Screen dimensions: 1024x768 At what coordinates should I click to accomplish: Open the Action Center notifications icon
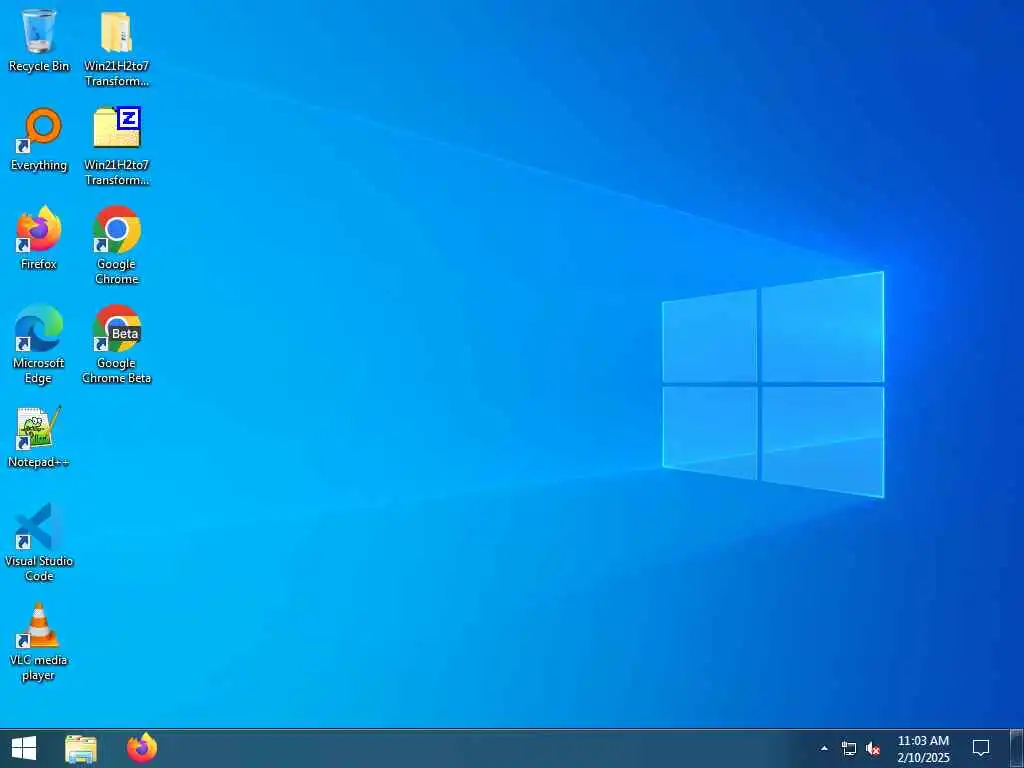981,748
